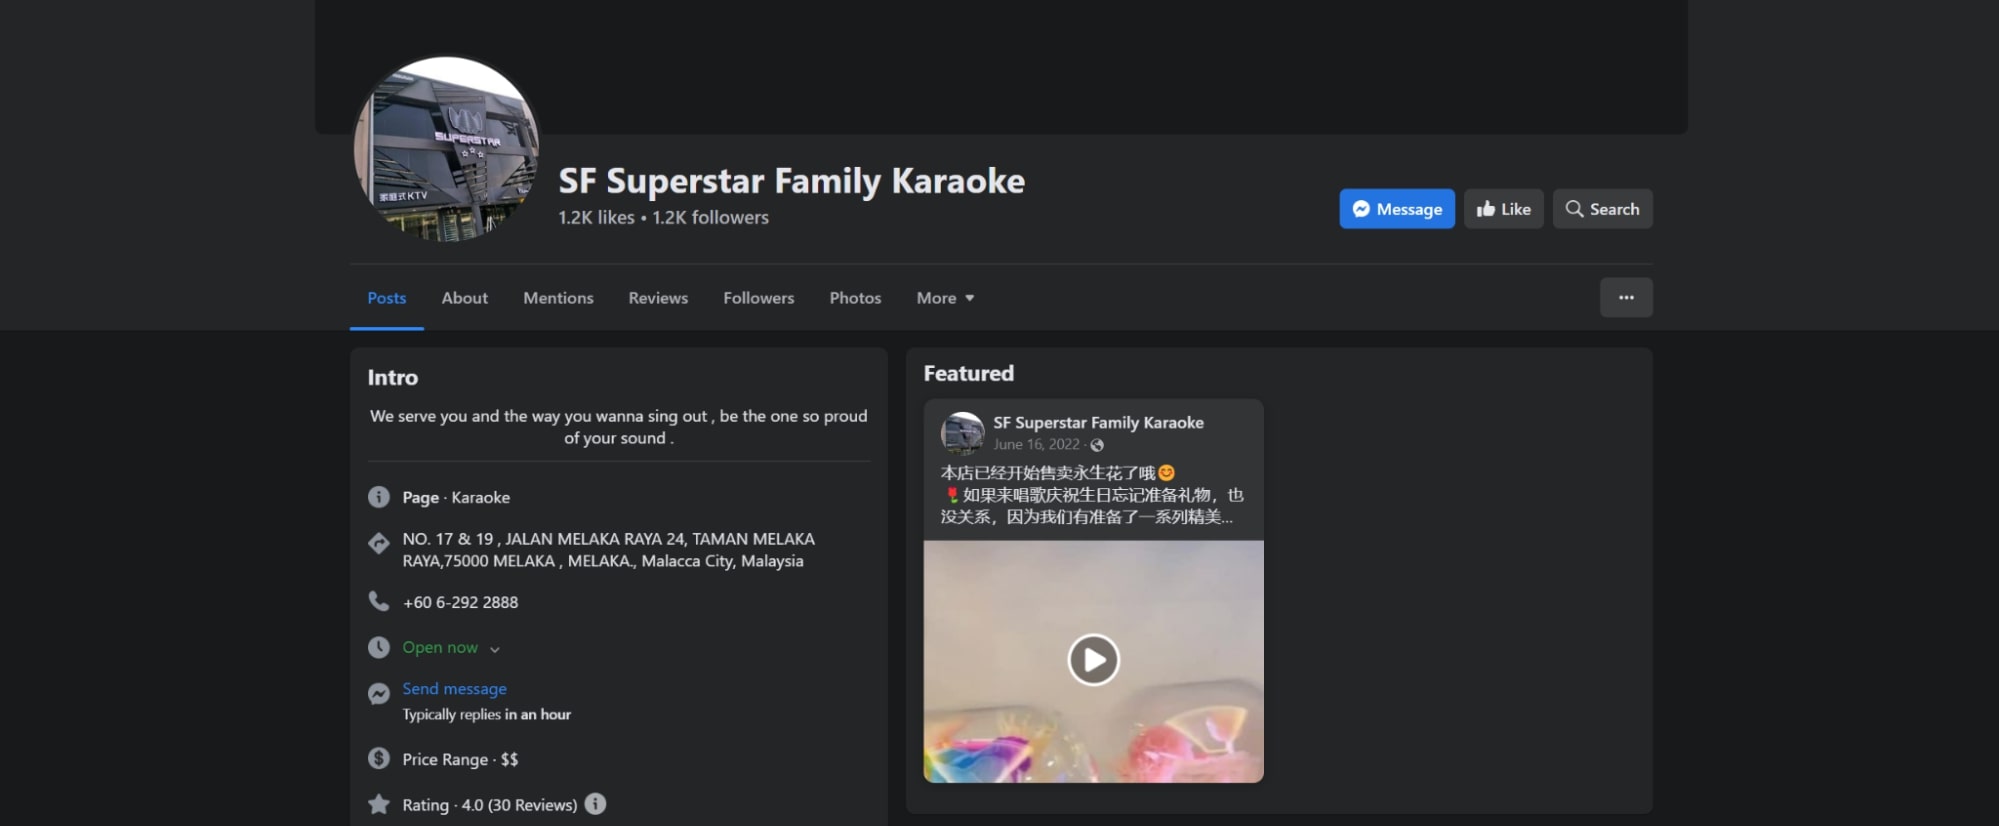
Task: Click phone number +60 6-292 2888
Action: click(x=460, y=603)
